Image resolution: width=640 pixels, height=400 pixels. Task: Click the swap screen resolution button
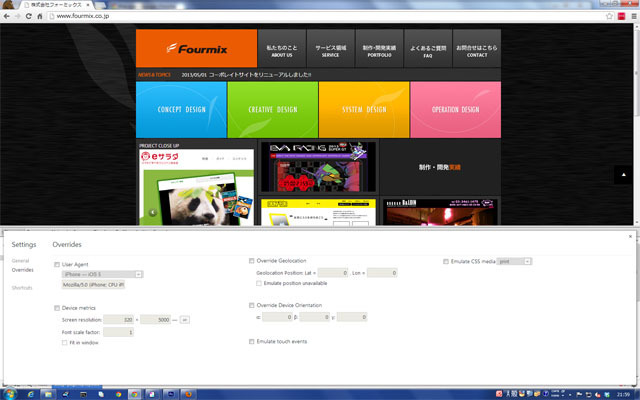(x=185, y=319)
